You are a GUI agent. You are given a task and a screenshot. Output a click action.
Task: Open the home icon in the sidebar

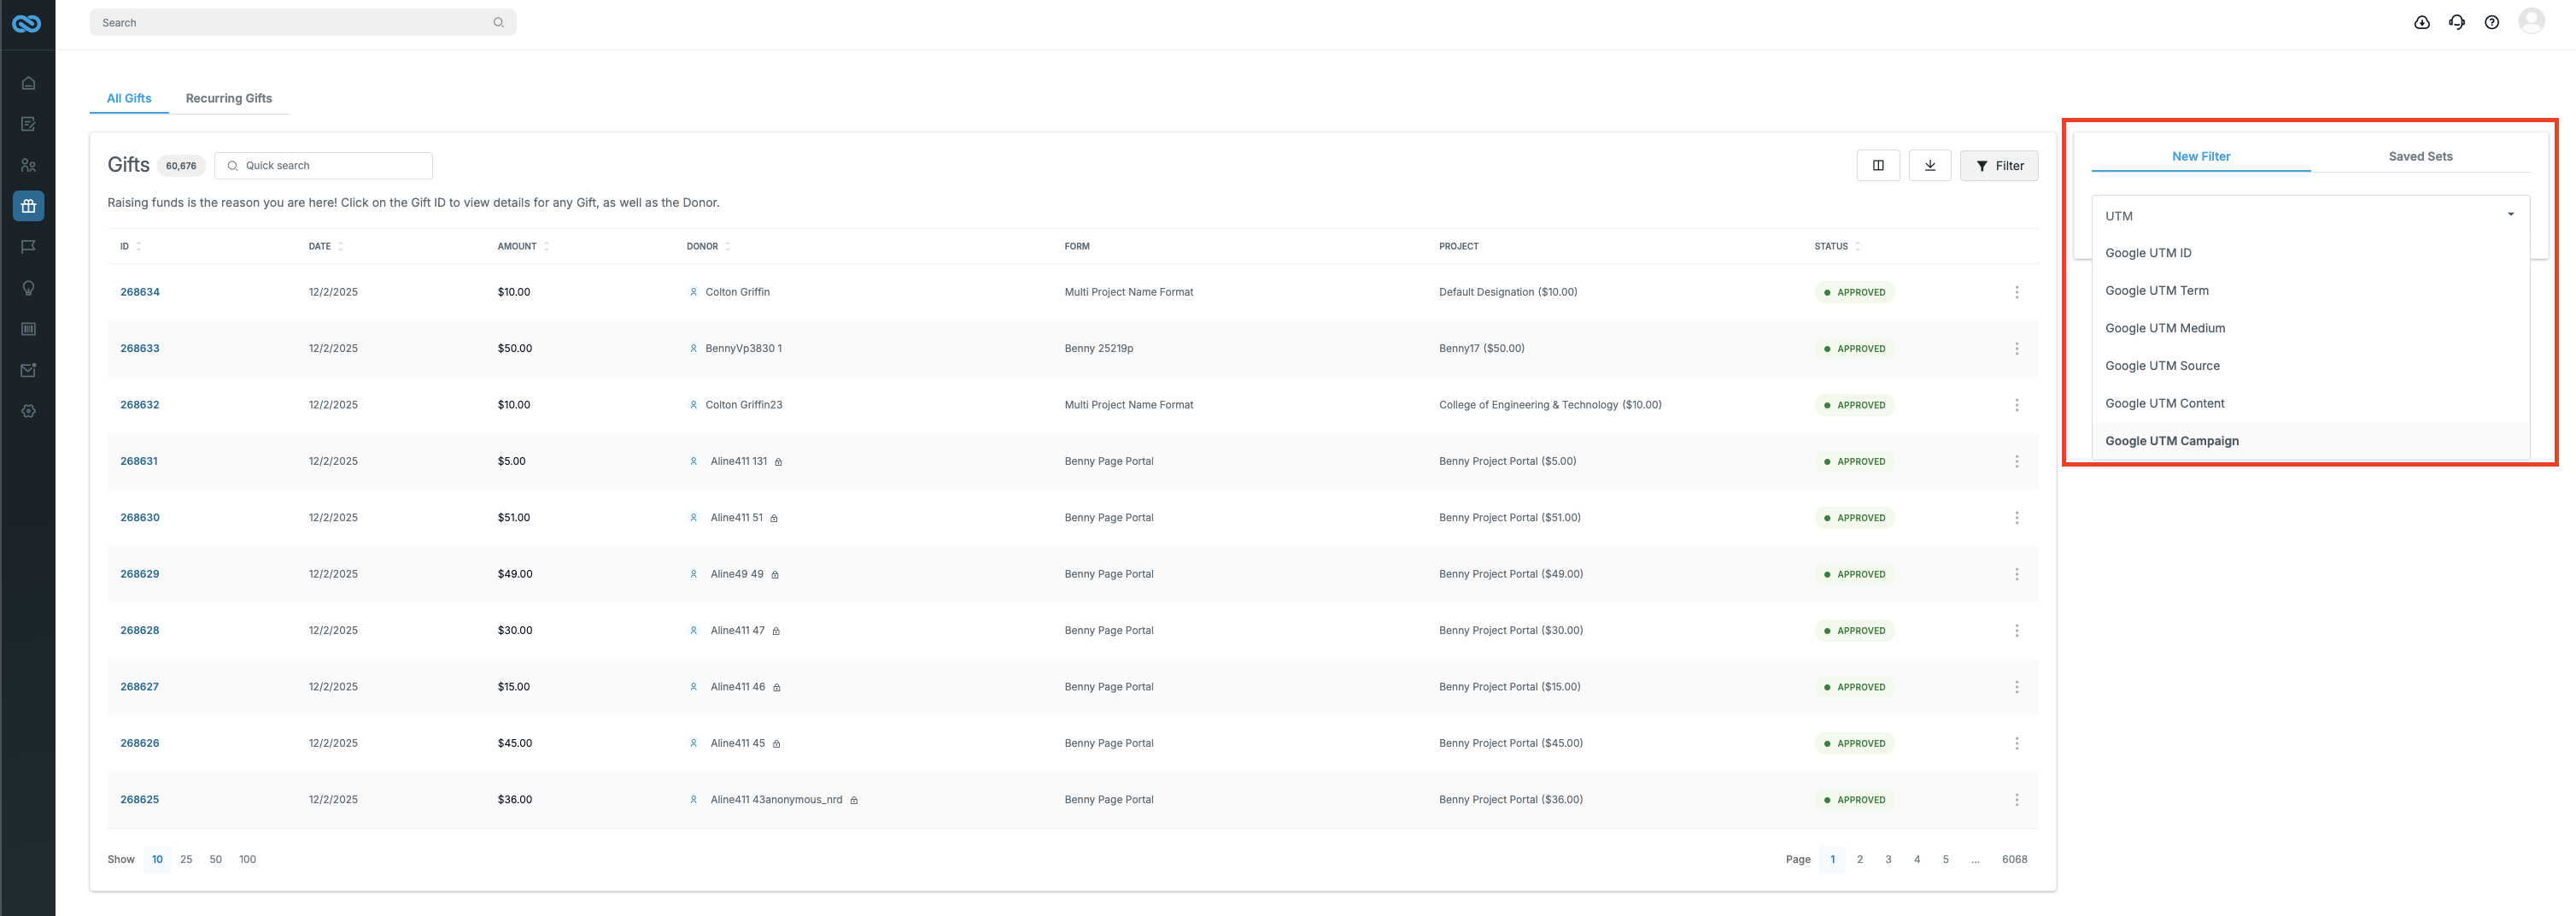tap(28, 83)
